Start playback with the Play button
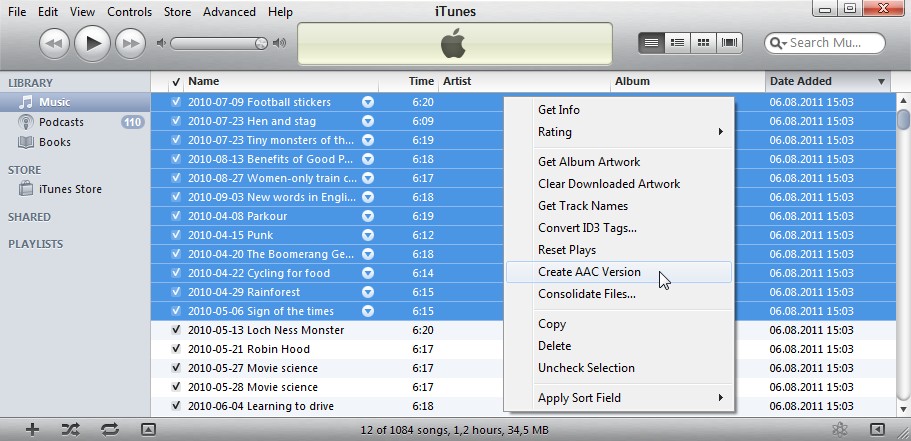Image resolution: width=911 pixels, height=441 pixels. pyautogui.click(x=92, y=44)
